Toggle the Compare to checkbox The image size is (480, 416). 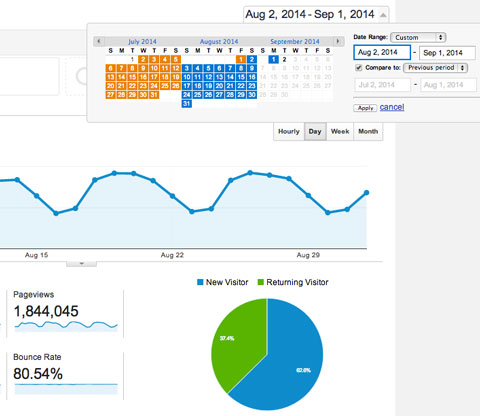359,68
